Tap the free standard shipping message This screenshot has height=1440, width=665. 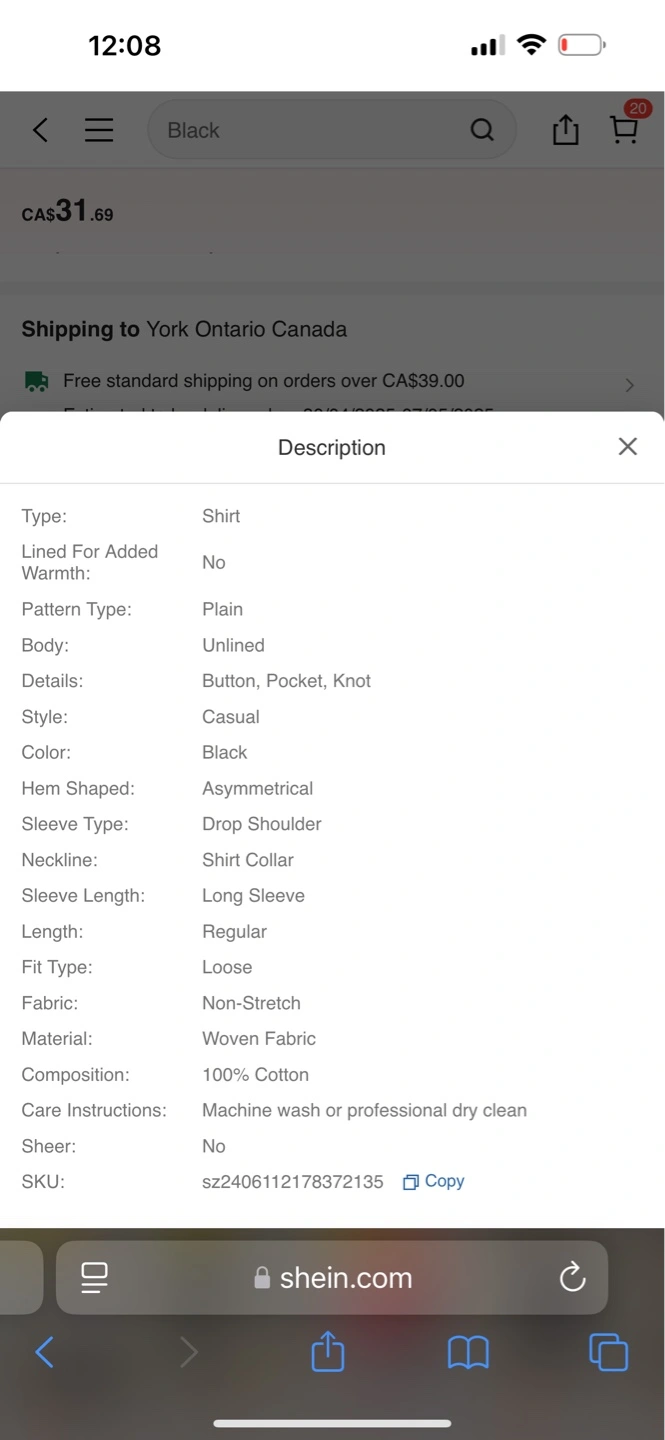pyautogui.click(x=263, y=381)
